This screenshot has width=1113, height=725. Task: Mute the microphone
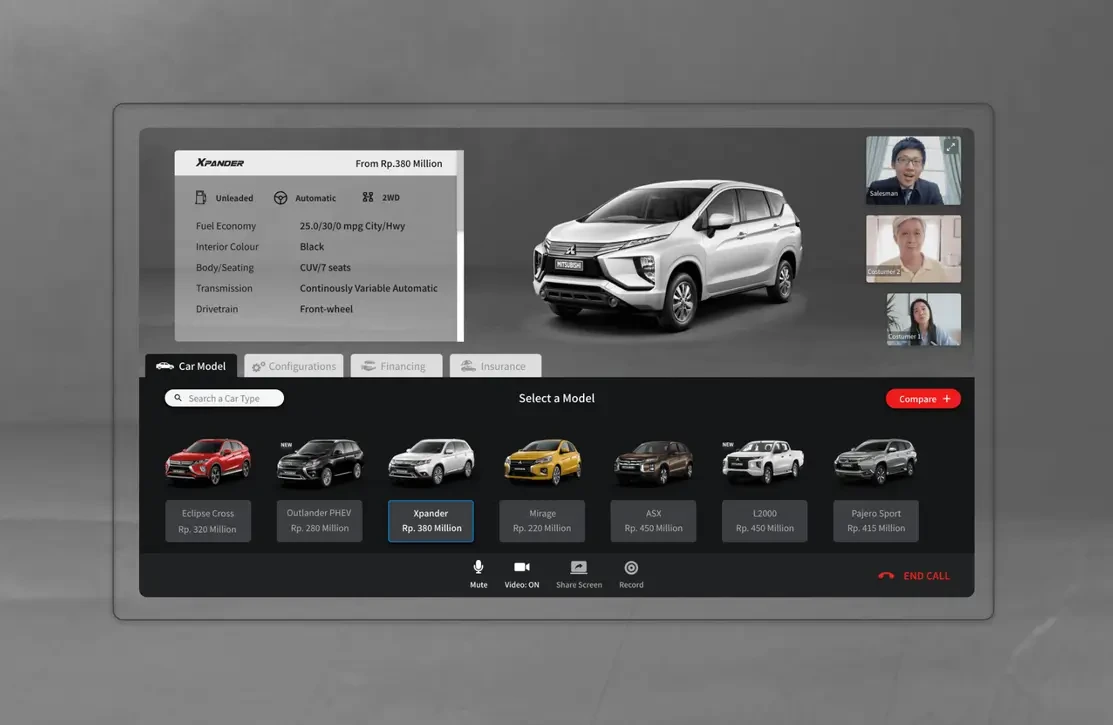click(x=478, y=574)
